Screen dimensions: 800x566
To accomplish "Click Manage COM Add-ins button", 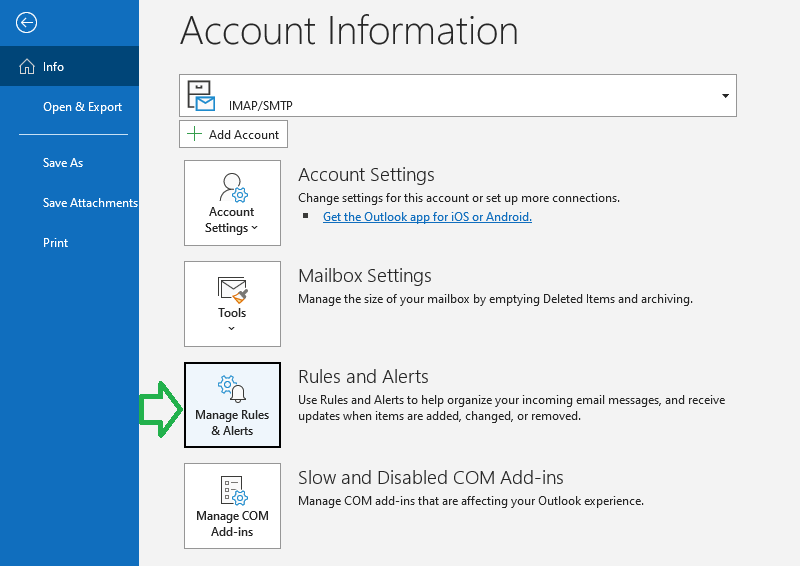I will [x=232, y=506].
